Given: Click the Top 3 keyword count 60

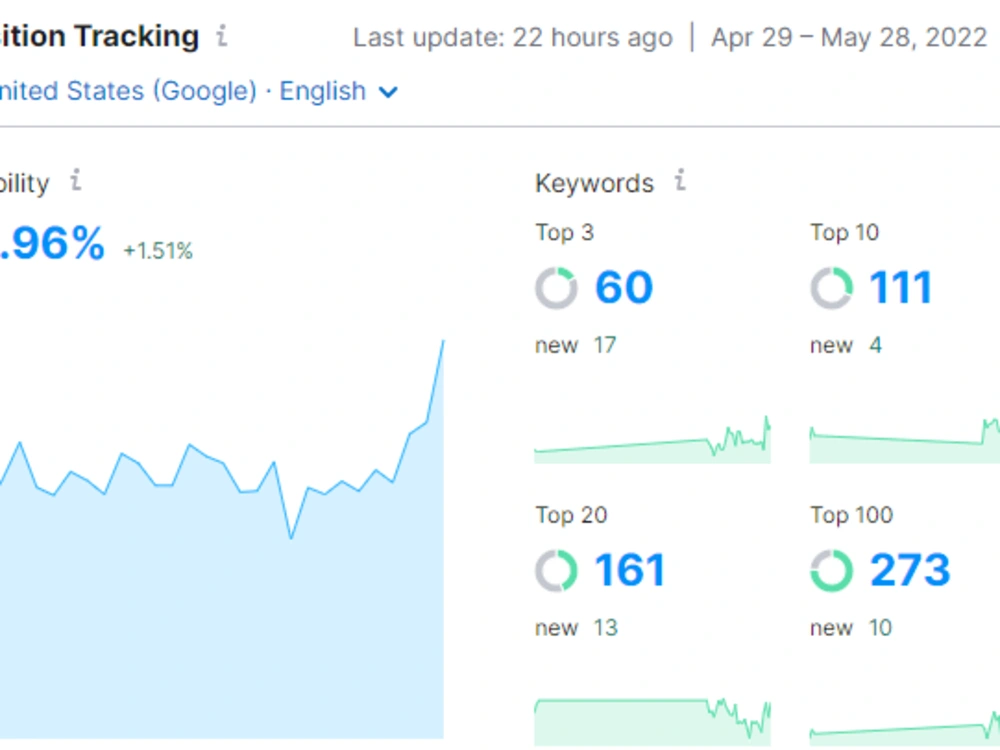Looking at the screenshot, I should coord(624,288).
